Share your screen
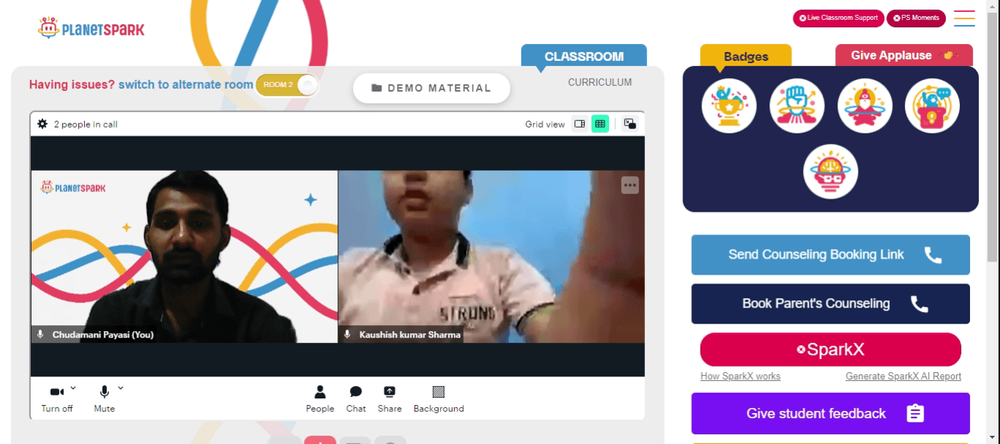The height and width of the screenshot is (444, 1000). click(390, 399)
